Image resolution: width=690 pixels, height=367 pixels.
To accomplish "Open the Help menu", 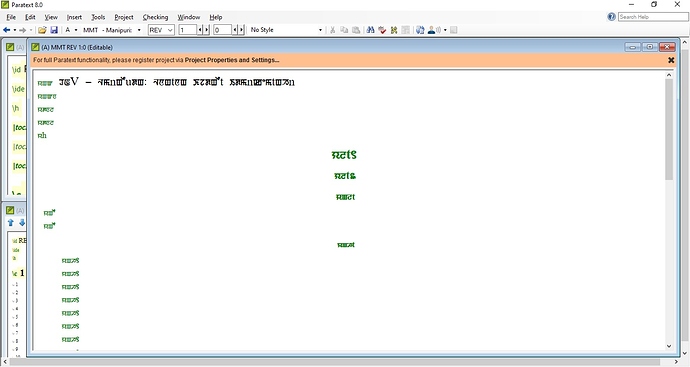I will (216, 17).
